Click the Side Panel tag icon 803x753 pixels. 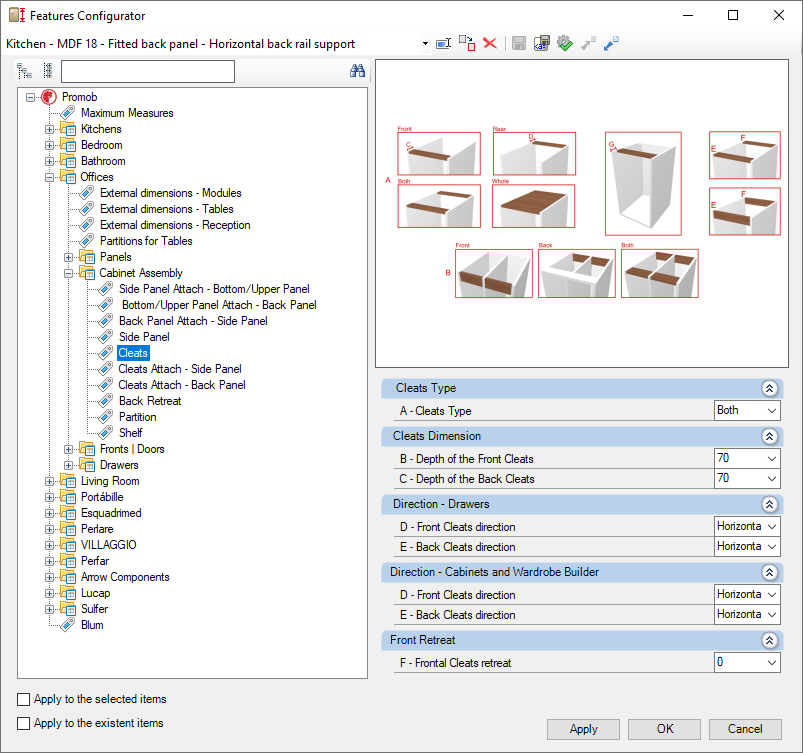105,337
